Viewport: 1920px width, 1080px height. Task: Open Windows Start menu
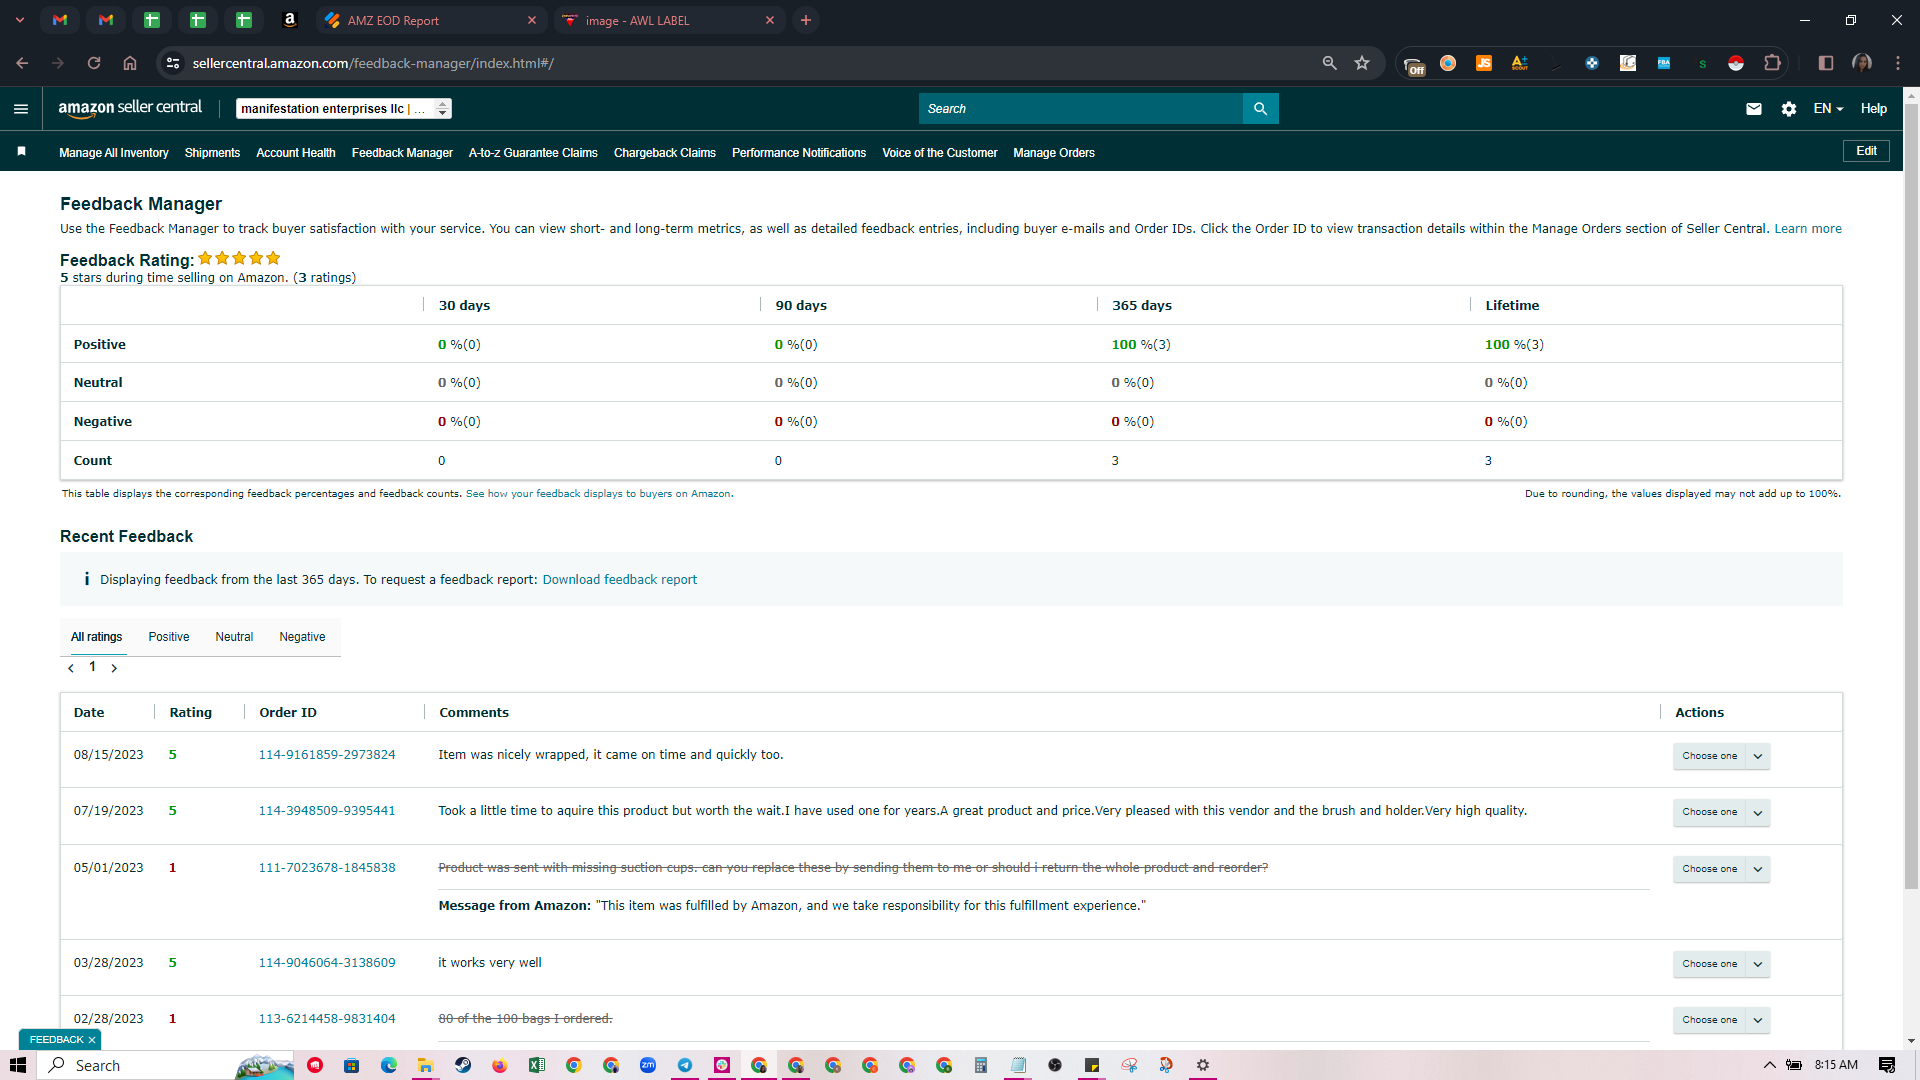(x=18, y=1065)
